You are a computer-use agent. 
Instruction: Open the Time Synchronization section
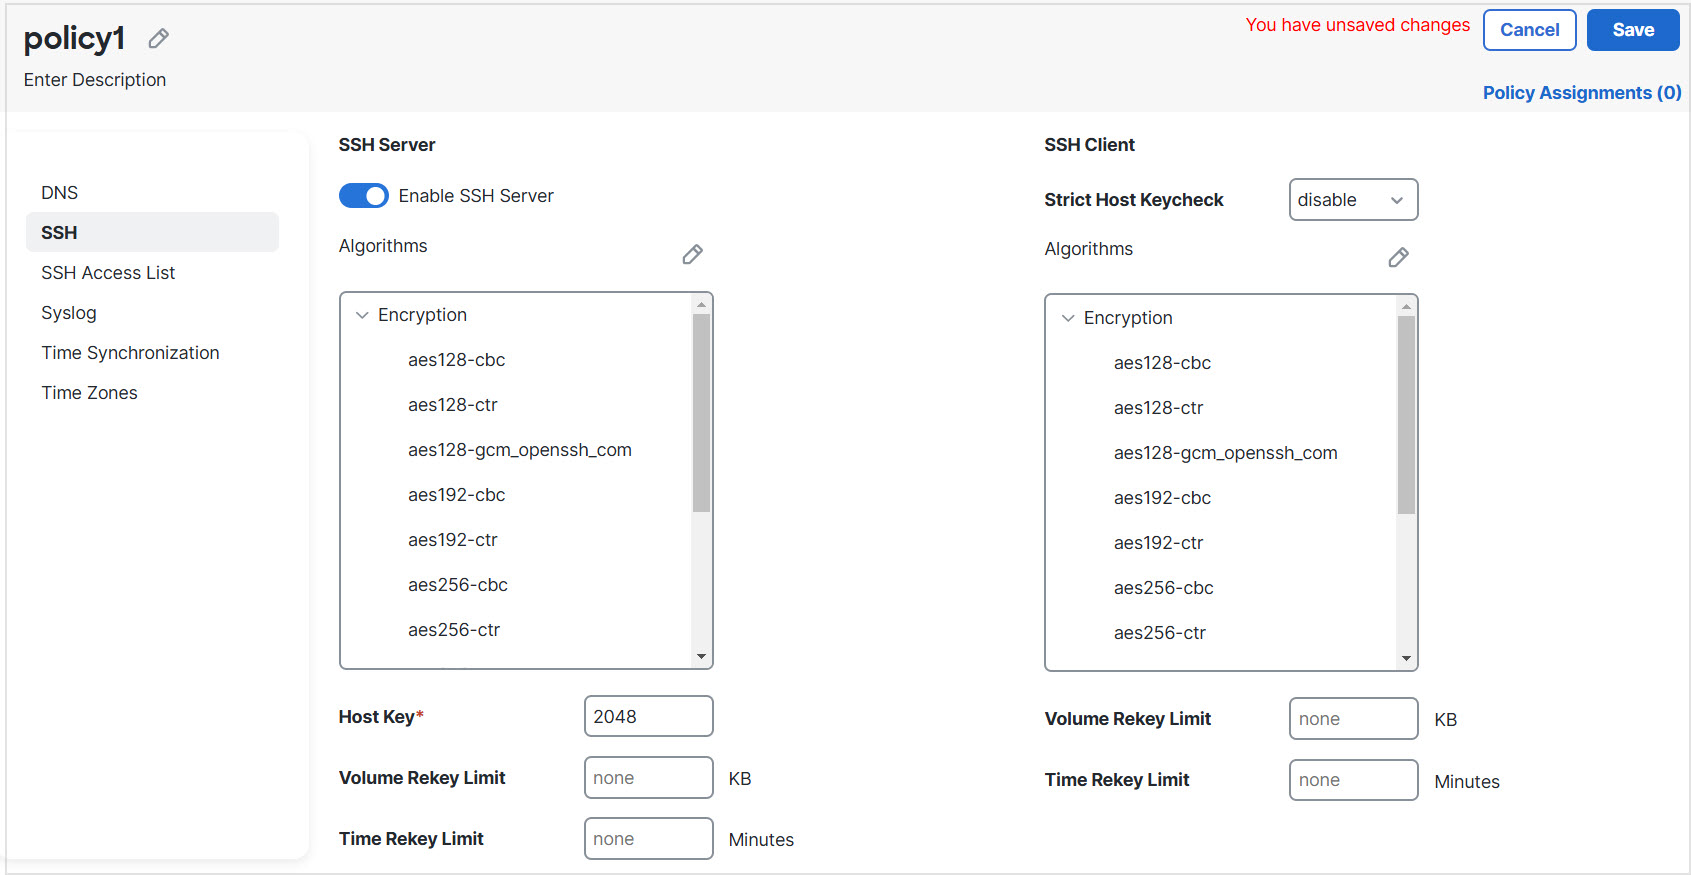click(130, 353)
